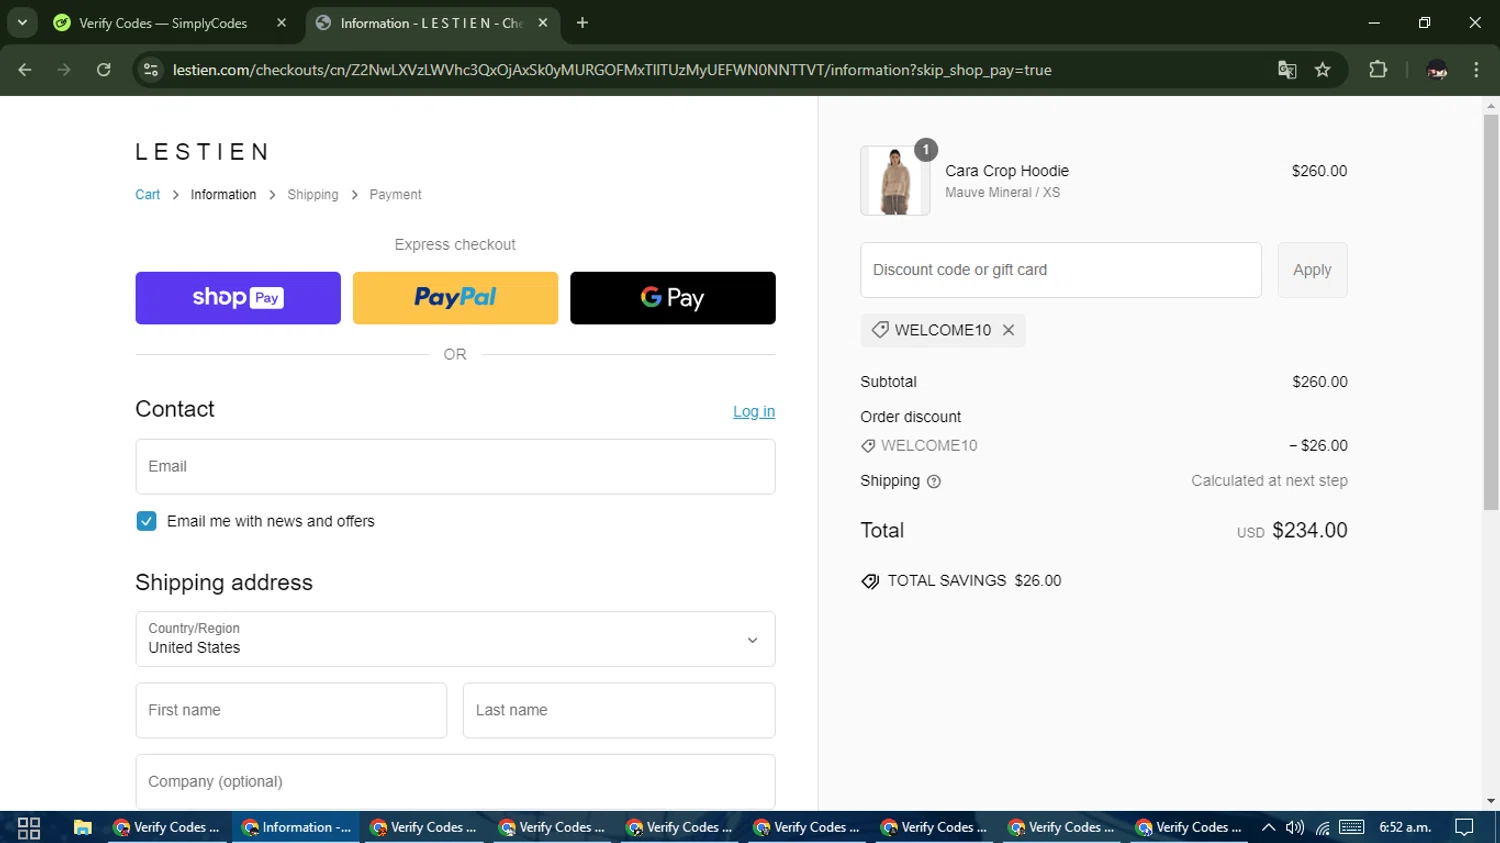This screenshot has height=843, width=1500.
Task: Show hidden system tray icons
Action: (1268, 828)
